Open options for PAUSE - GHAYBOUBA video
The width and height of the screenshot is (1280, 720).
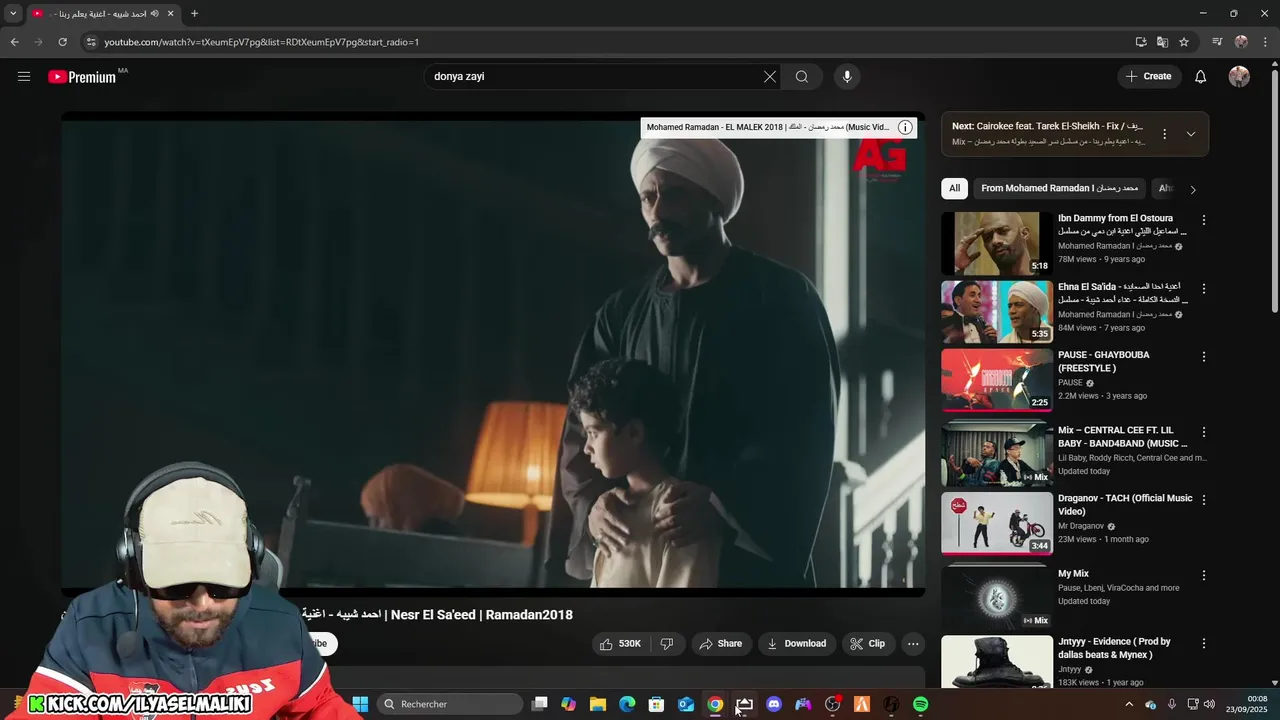point(1204,356)
